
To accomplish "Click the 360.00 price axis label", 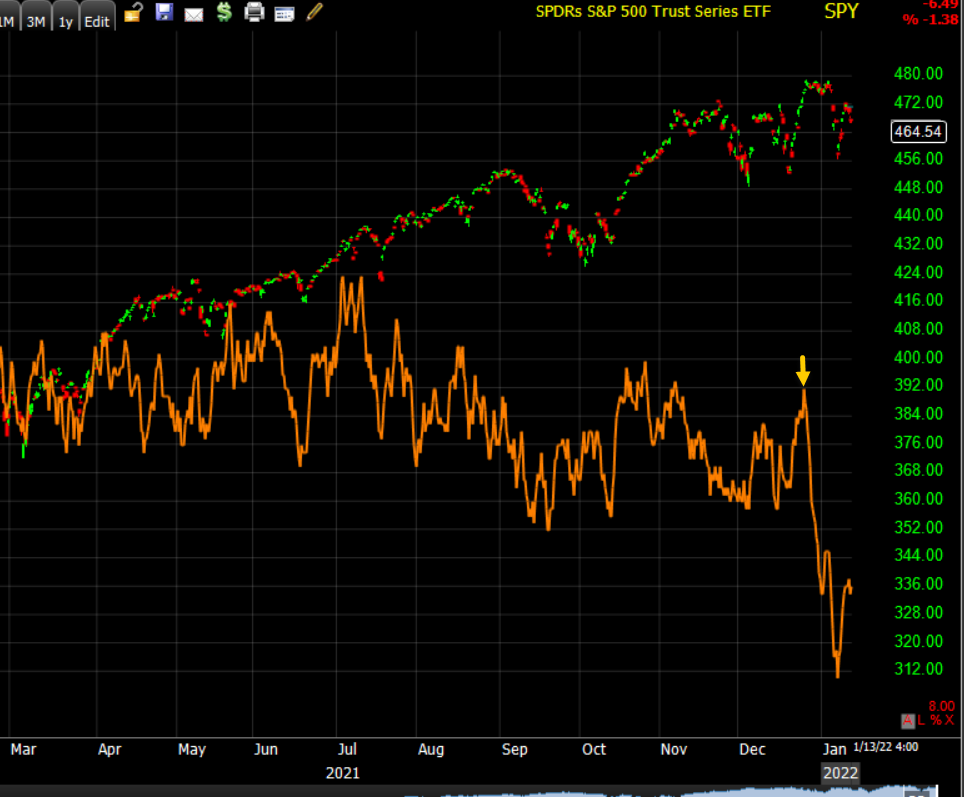I will [x=919, y=499].
